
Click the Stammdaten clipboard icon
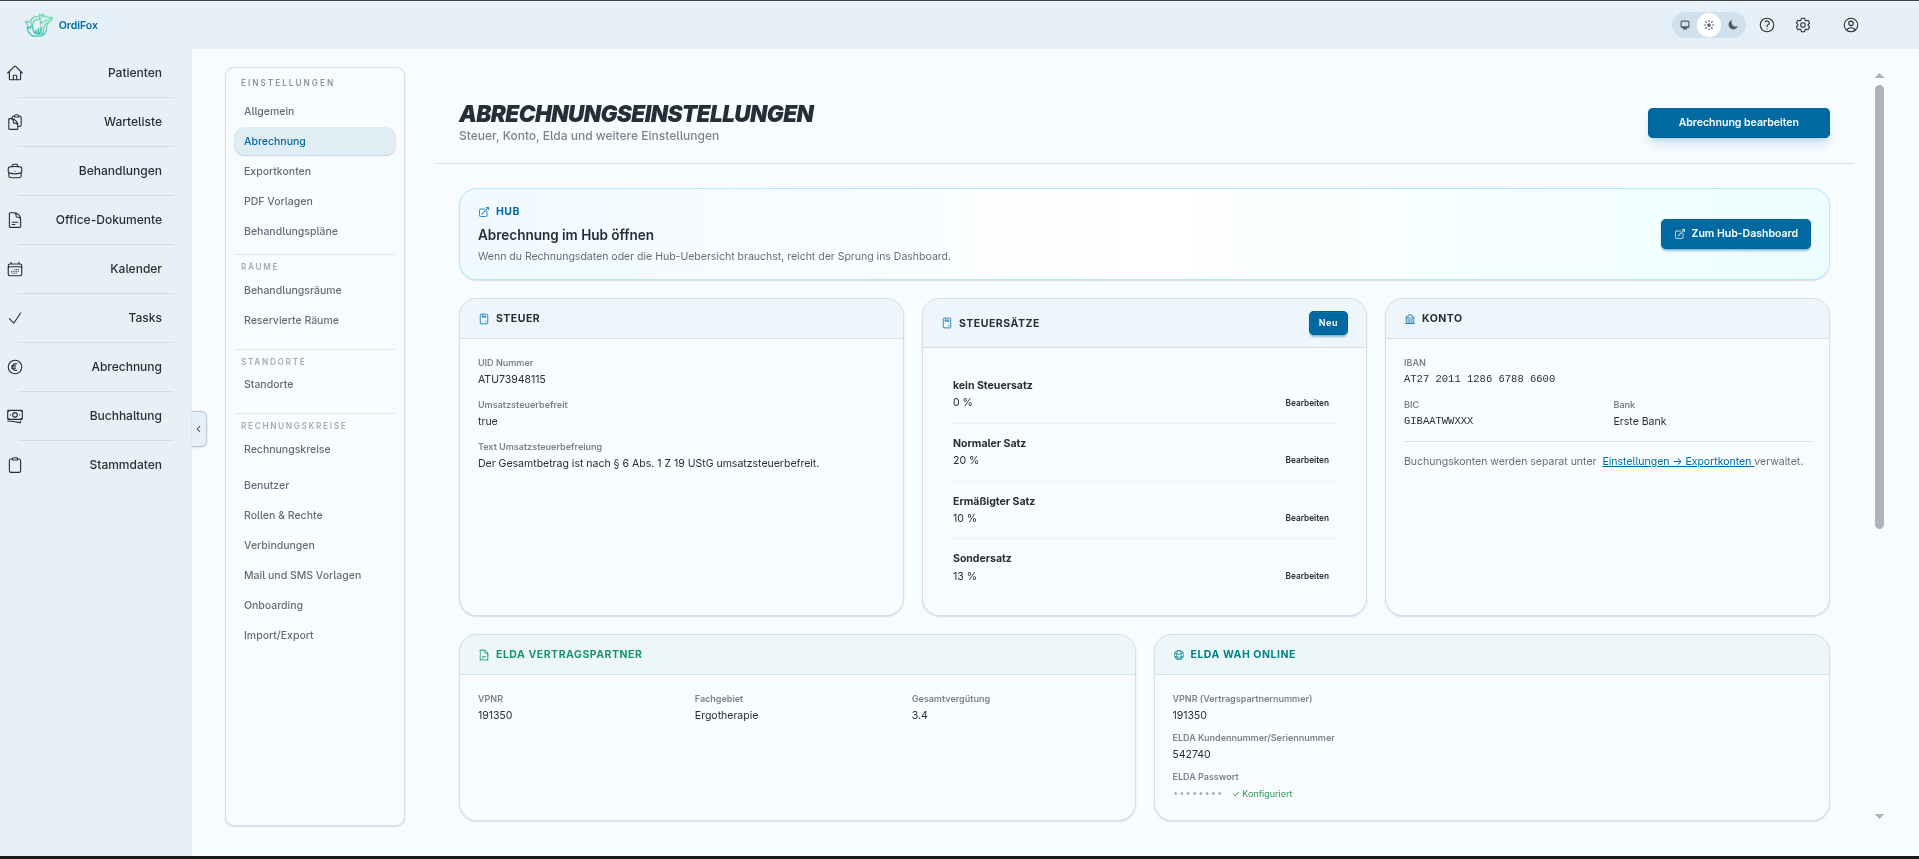15,465
